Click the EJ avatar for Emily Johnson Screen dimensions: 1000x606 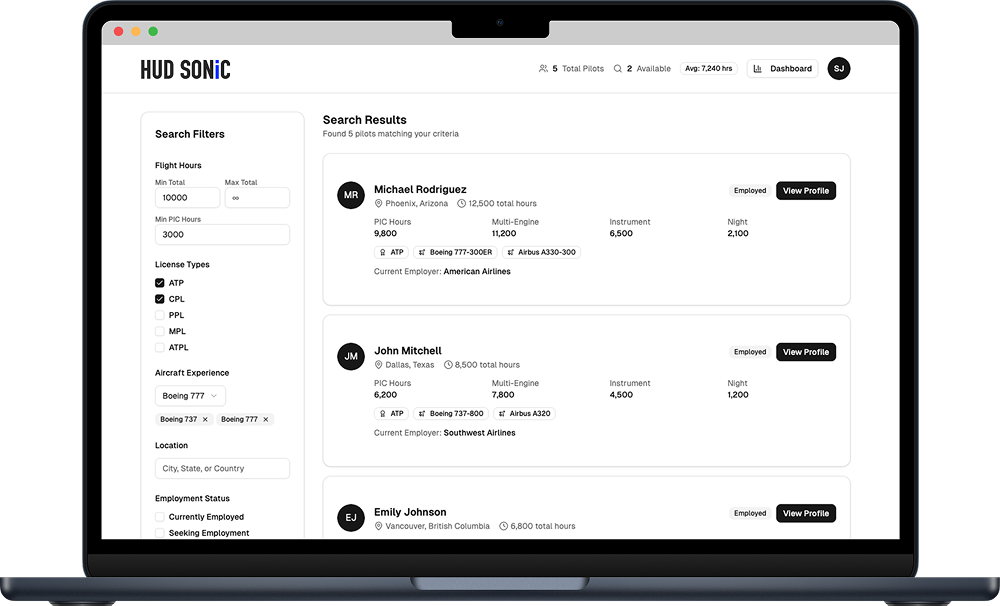350,517
